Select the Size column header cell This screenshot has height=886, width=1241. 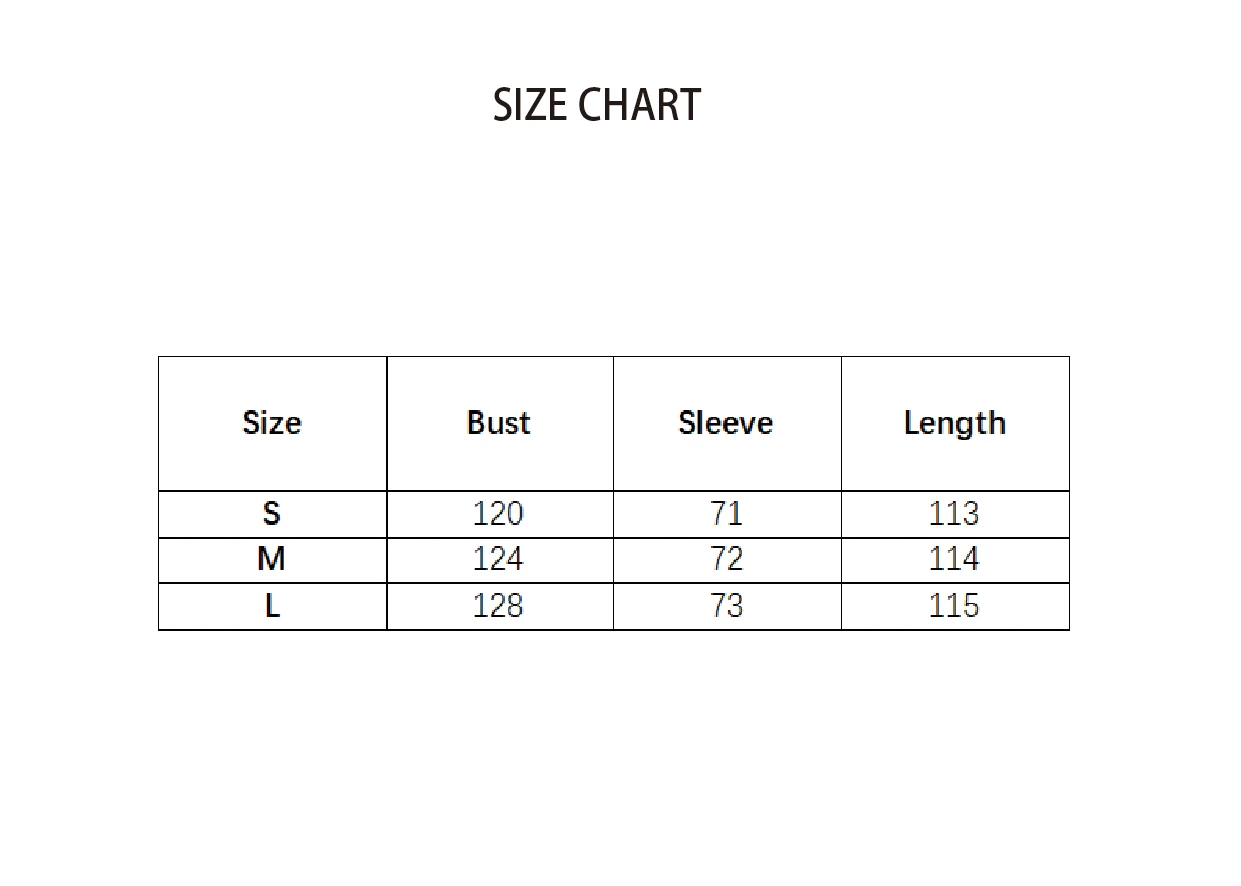272,423
